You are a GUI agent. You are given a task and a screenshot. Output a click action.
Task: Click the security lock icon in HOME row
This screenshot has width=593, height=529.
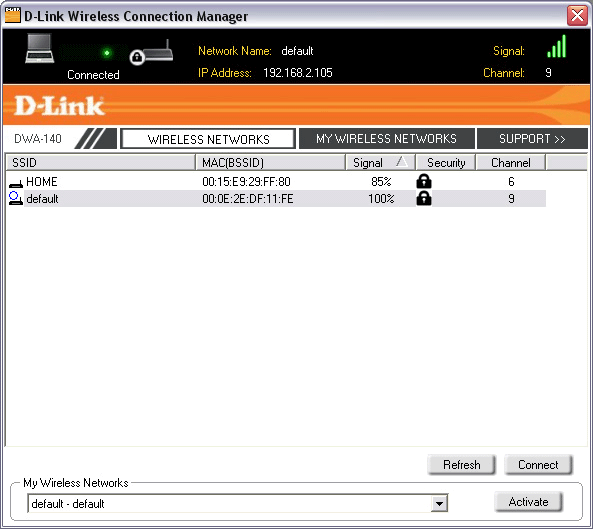pos(424,181)
